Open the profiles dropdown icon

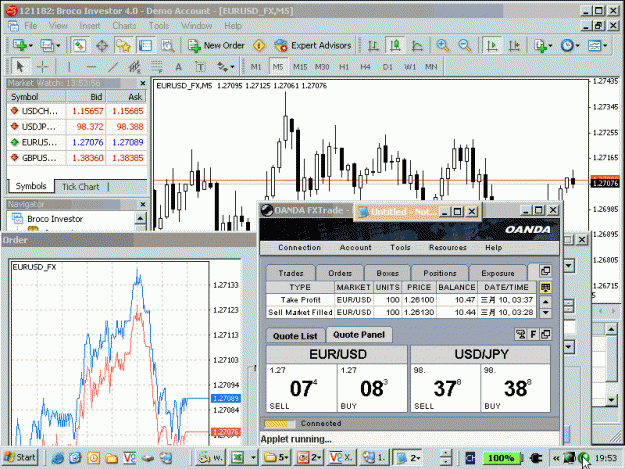pyautogui.click(x=49, y=45)
